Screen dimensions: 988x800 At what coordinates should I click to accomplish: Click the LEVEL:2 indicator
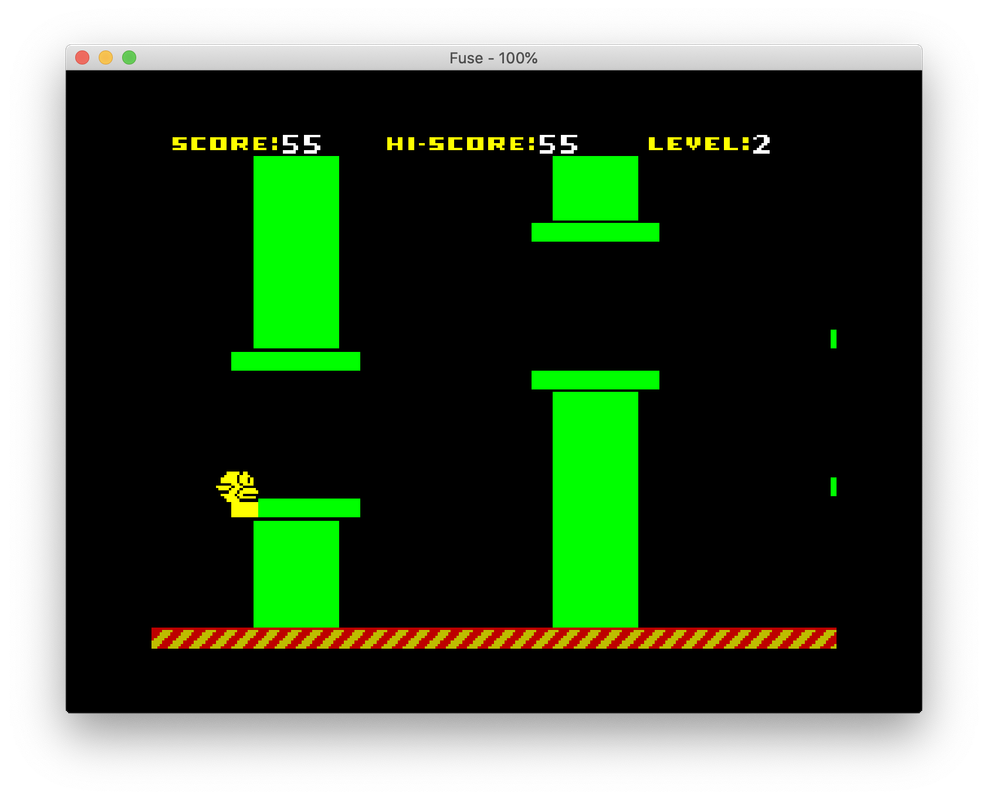point(709,144)
